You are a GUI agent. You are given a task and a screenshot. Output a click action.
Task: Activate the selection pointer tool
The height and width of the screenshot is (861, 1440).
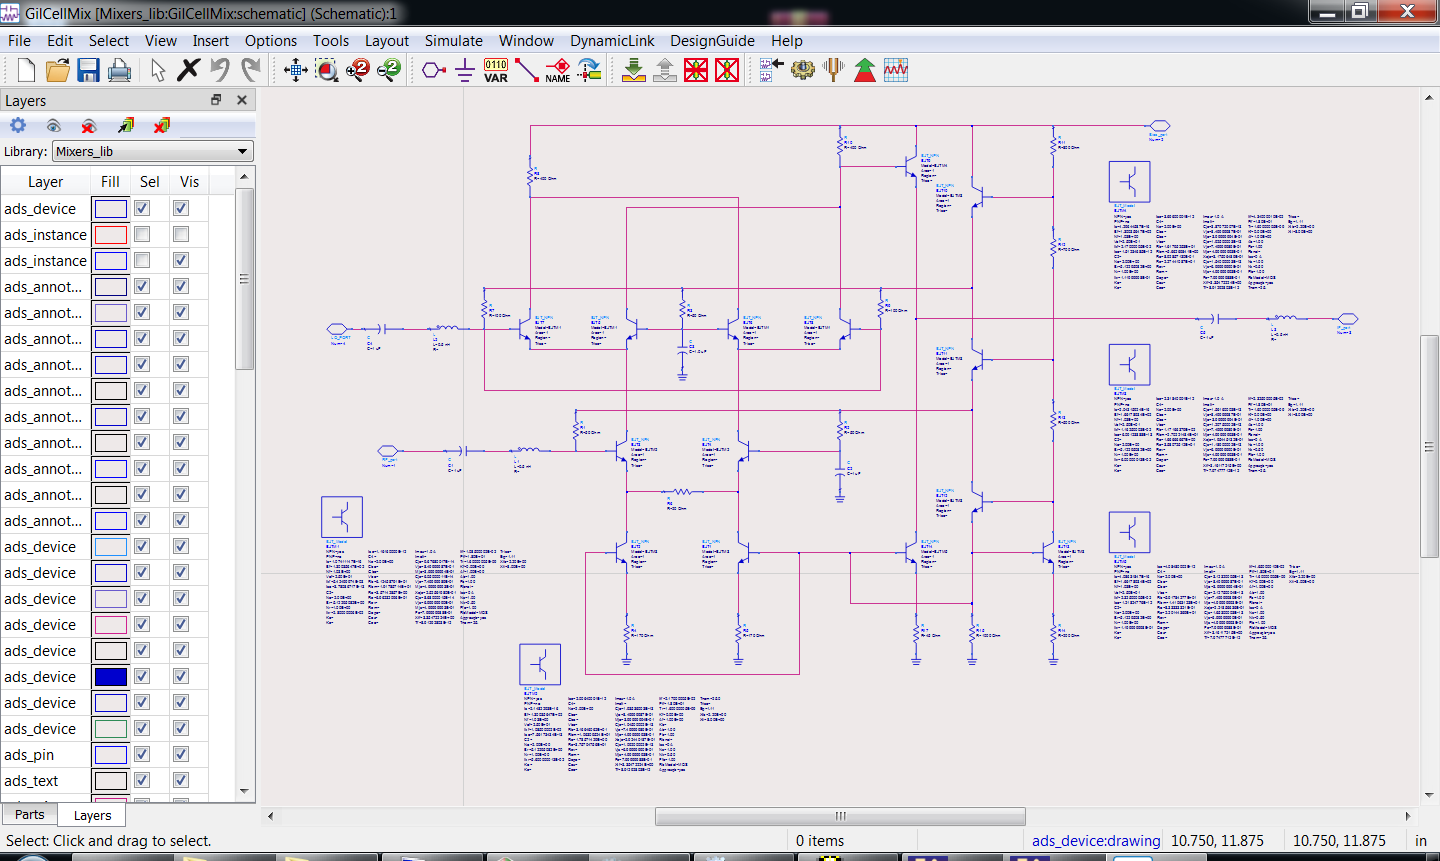(158, 70)
